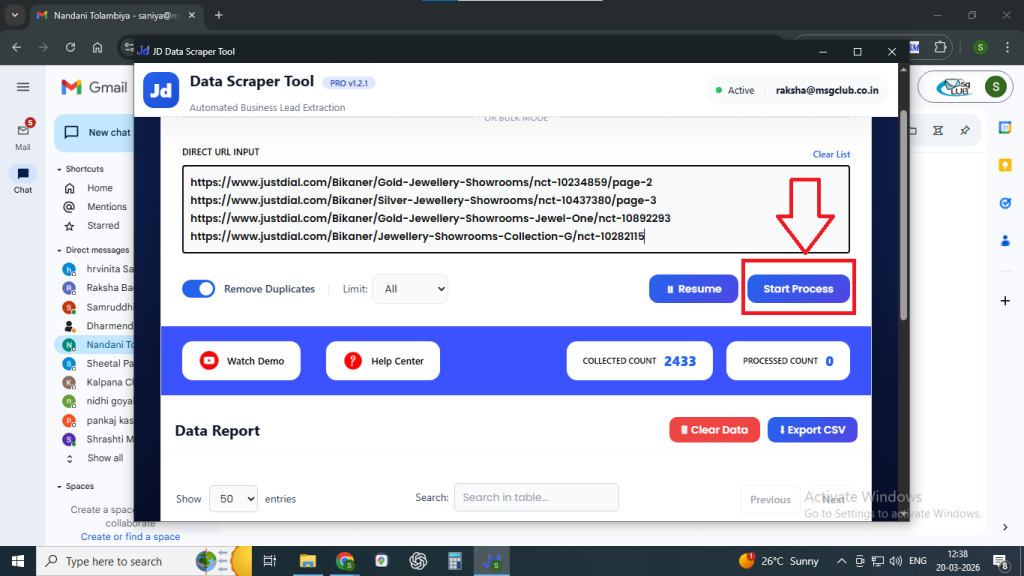This screenshot has height=576, width=1024.
Task: Click the Help Center question mark icon
Action: click(352, 361)
